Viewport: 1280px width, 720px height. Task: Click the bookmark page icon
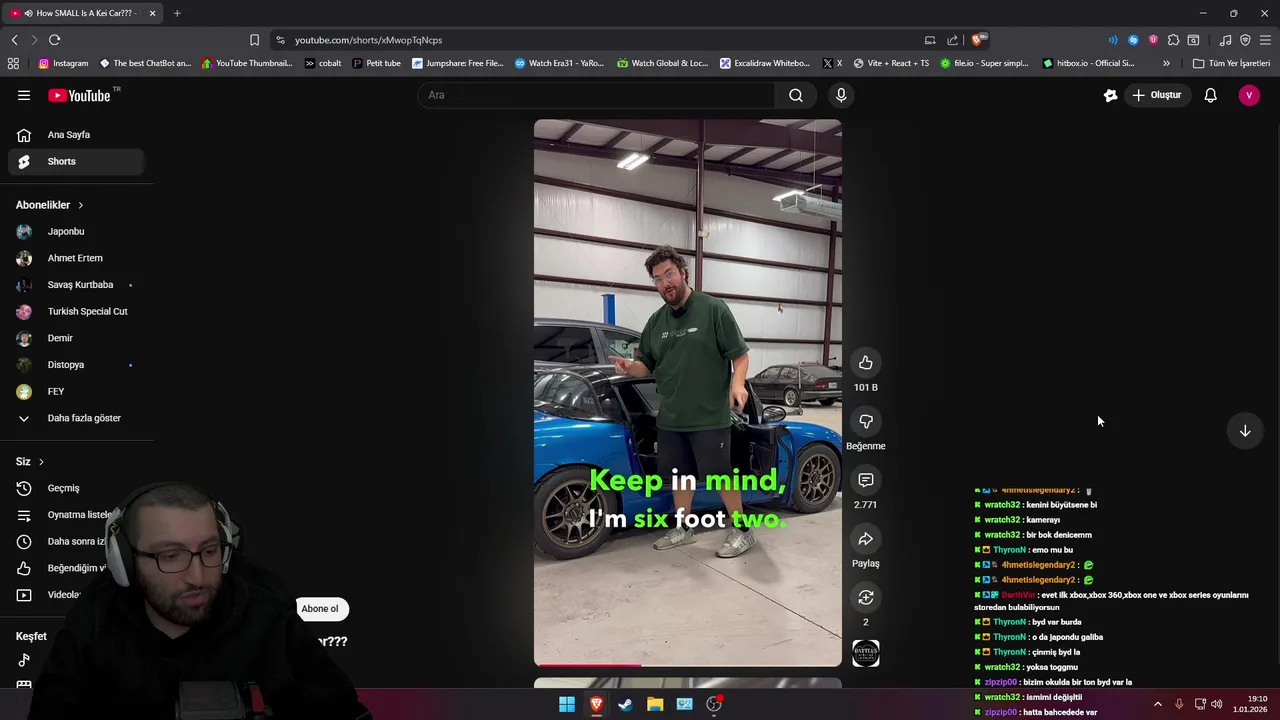click(x=254, y=40)
